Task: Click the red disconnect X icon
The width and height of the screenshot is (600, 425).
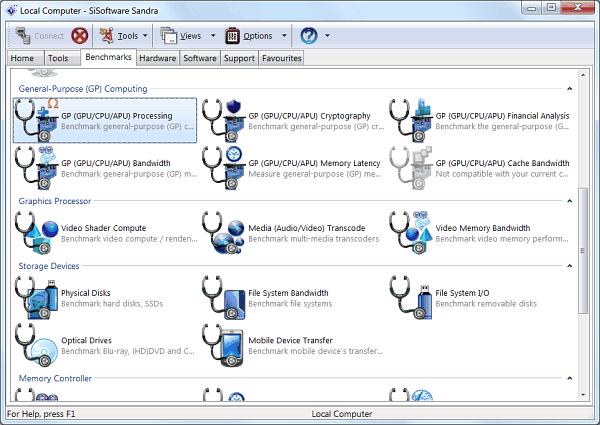Action: coord(80,36)
